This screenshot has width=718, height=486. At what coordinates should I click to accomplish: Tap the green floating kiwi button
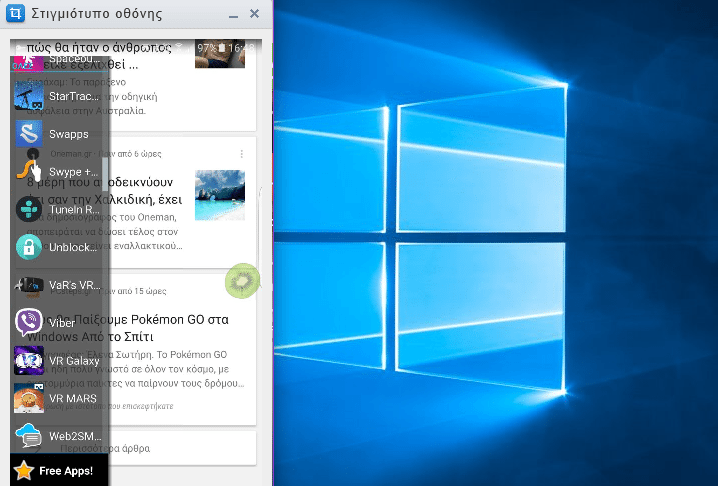242,281
